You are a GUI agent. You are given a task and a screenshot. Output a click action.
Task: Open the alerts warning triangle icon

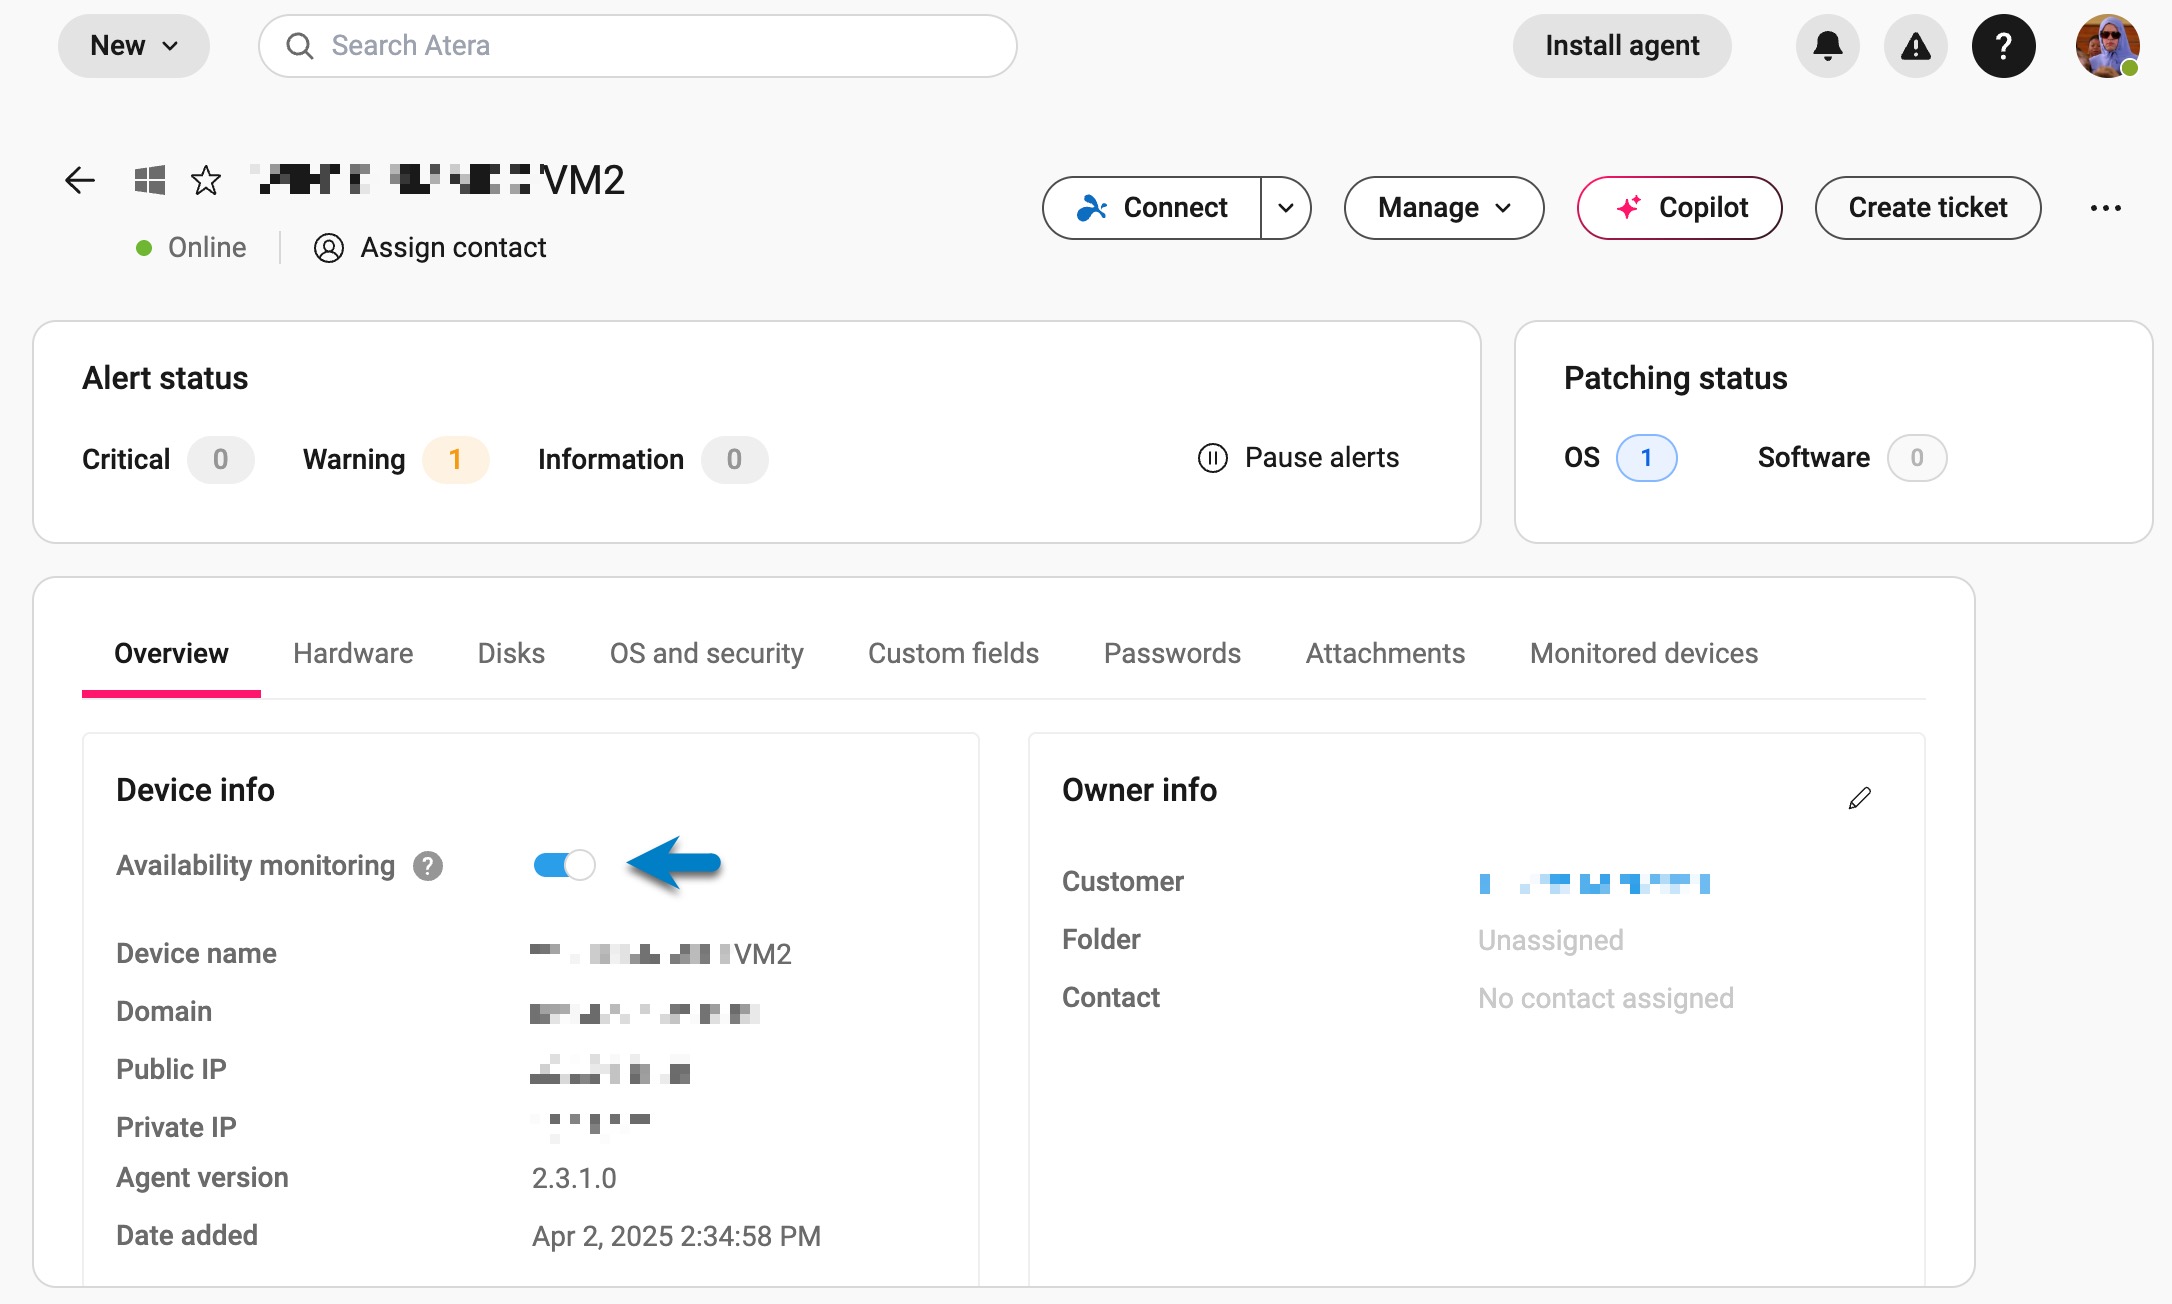(1916, 46)
